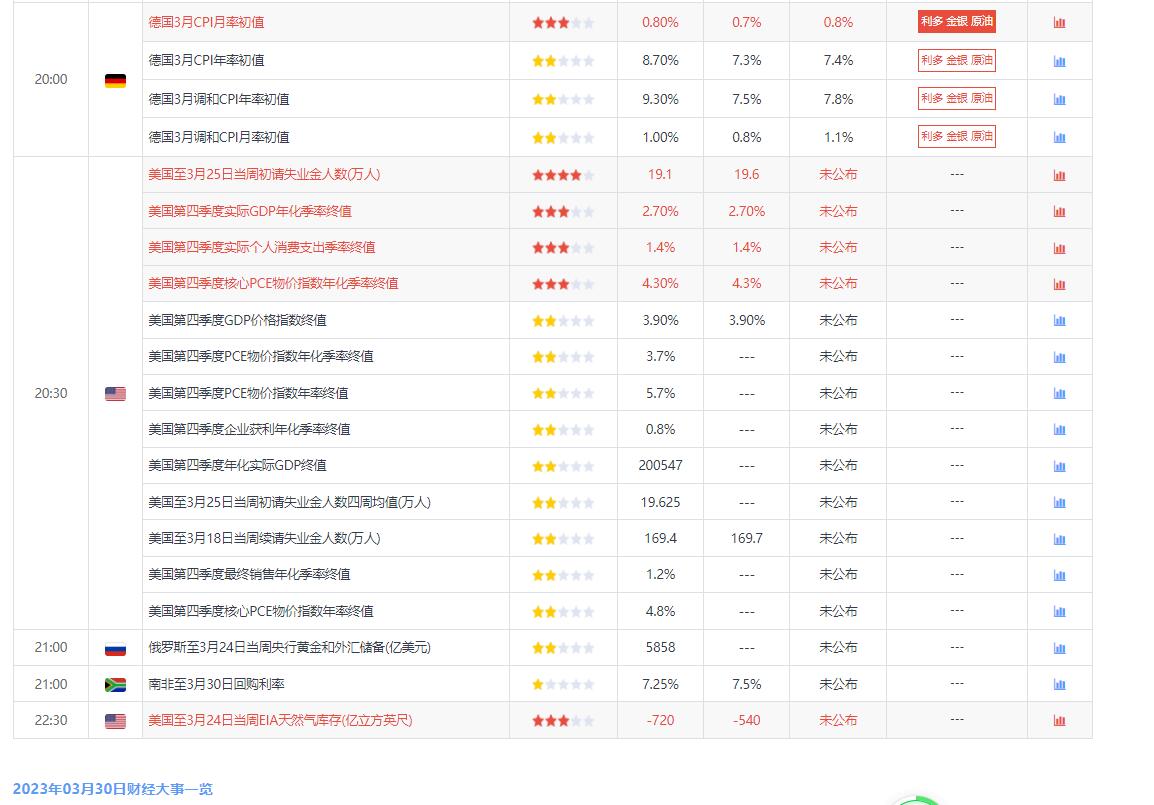This screenshot has height=805, width=1154.
Task: Open the 2023年03月30日财经大事一览 link
Action: (x=113, y=789)
